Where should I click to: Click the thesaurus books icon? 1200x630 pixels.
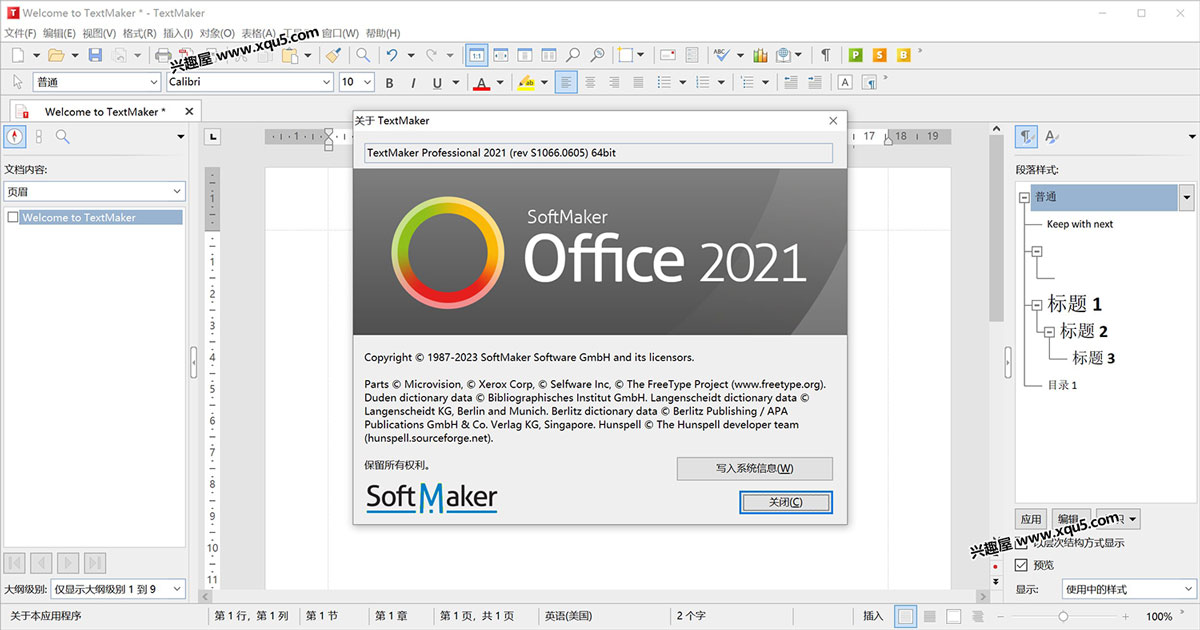pyautogui.click(x=759, y=55)
